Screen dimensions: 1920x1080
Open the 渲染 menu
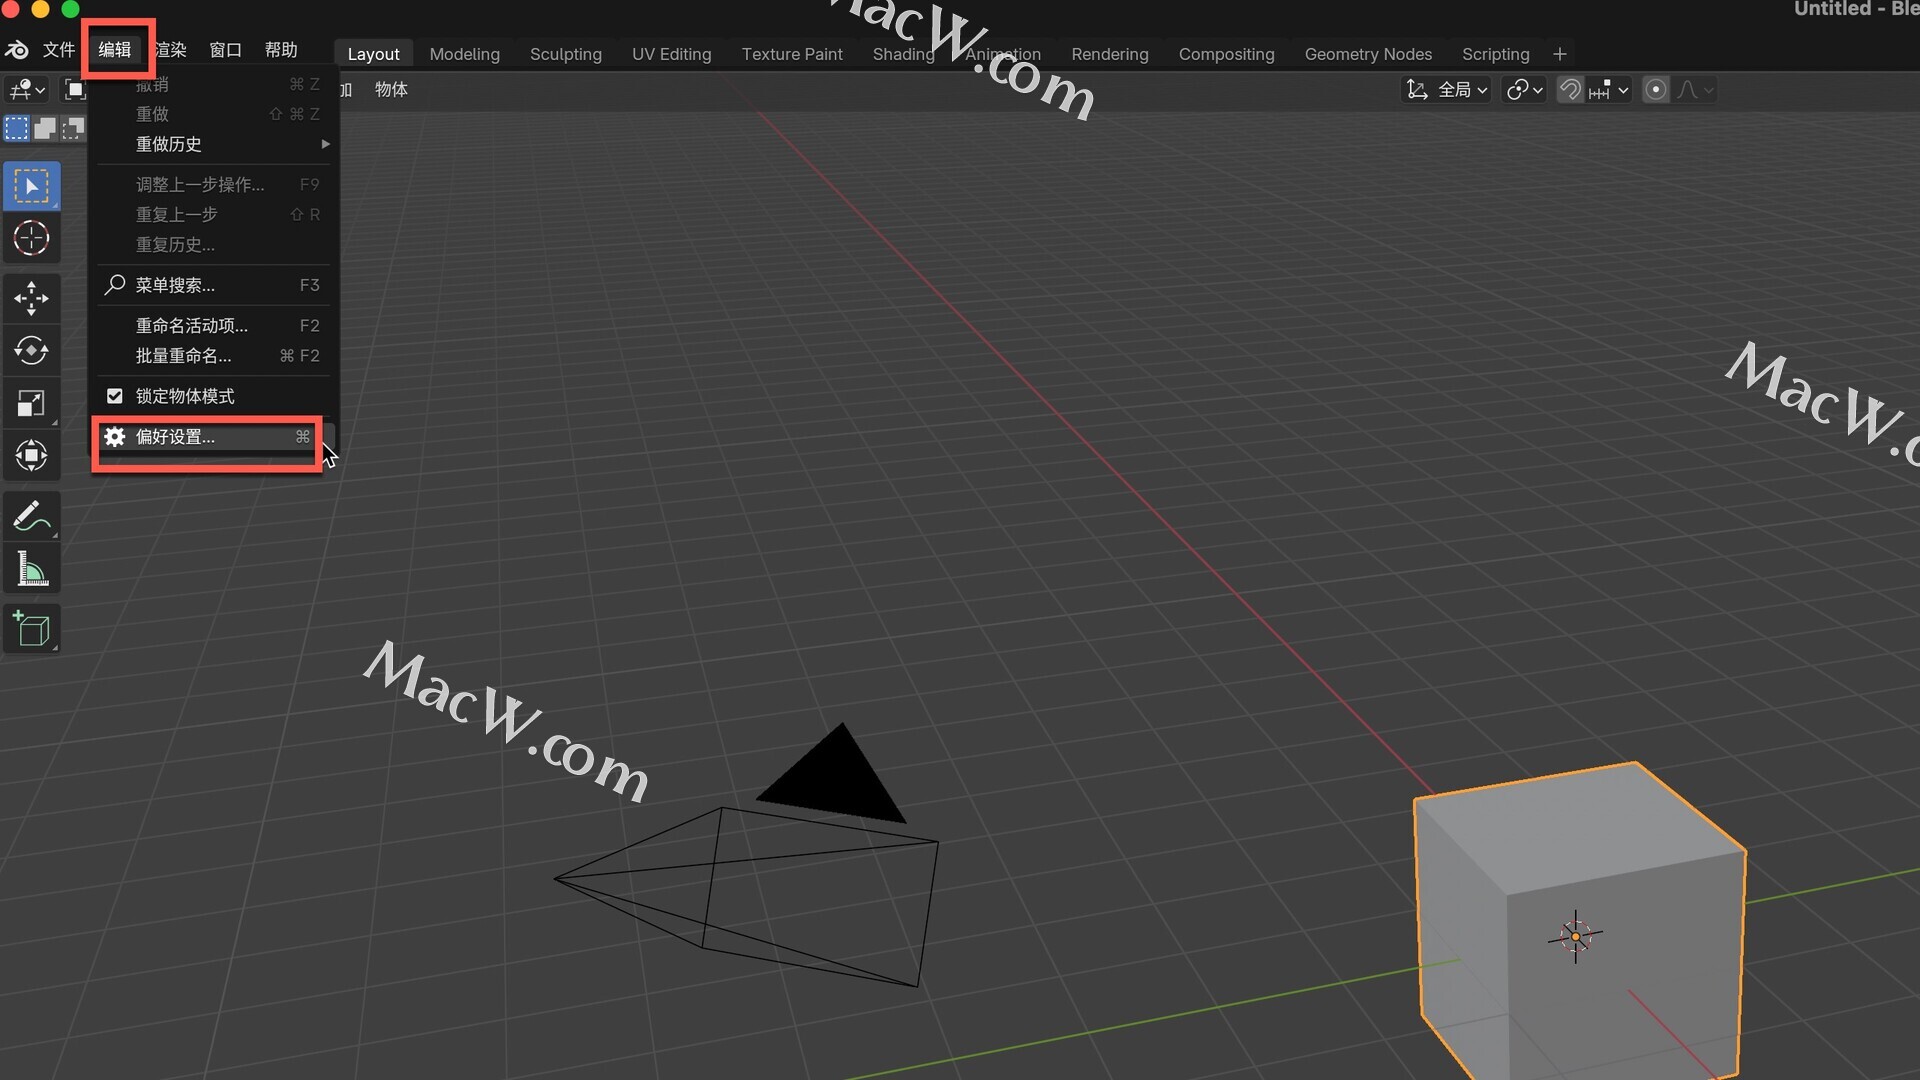pyautogui.click(x=171, y=50)
